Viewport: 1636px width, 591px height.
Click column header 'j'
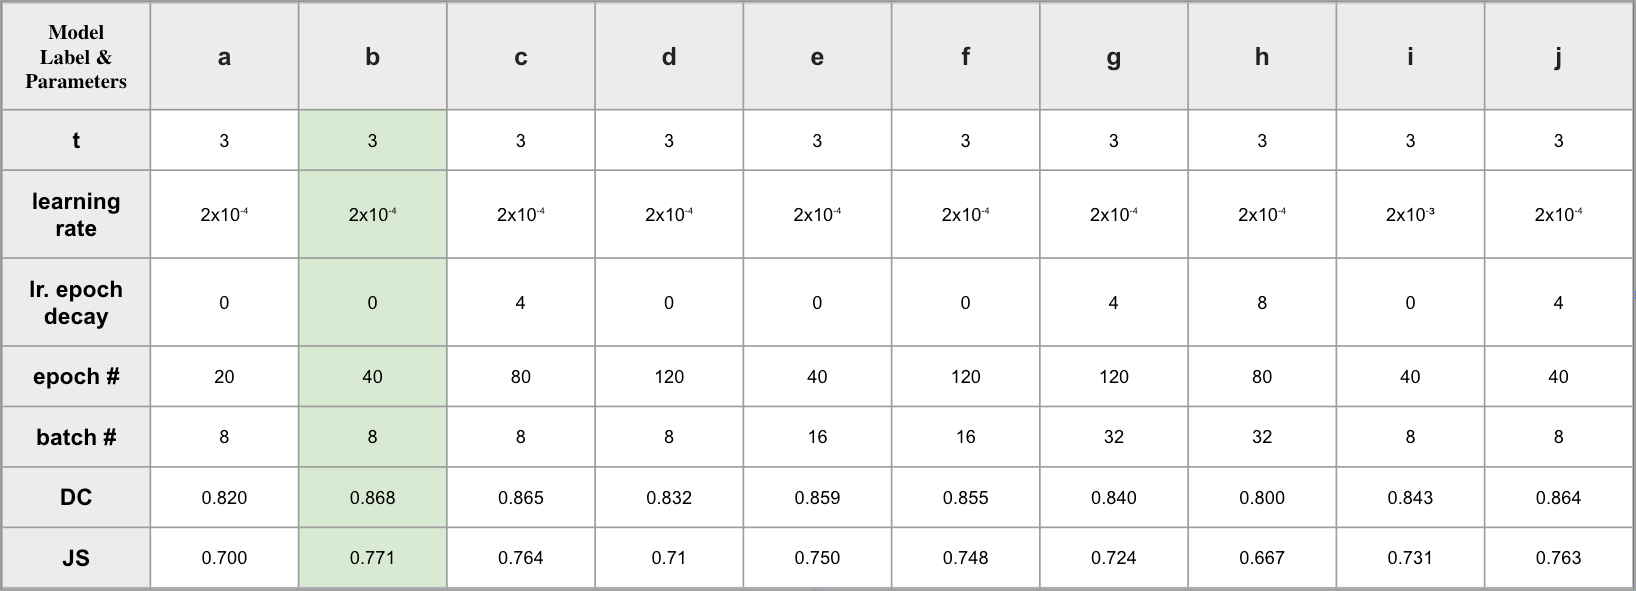click(x=1558, y=57)
